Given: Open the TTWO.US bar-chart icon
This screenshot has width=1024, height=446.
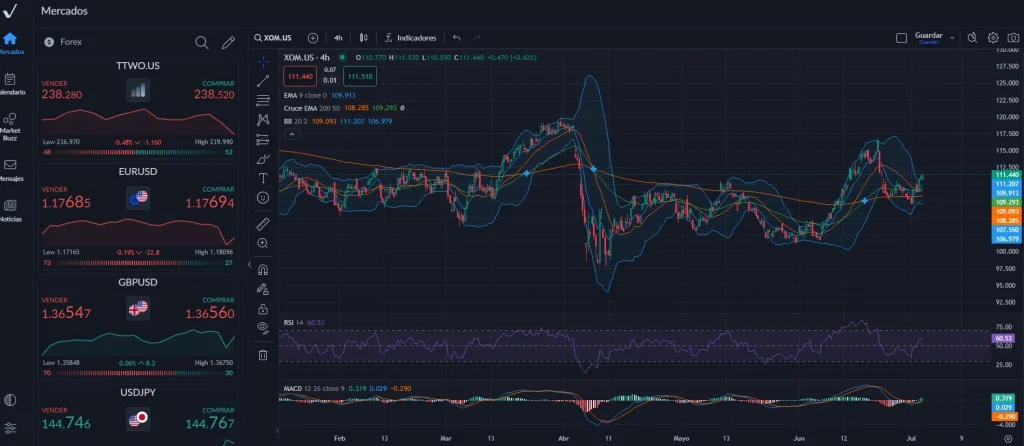Looking at the screenshot, I should 138,90.
